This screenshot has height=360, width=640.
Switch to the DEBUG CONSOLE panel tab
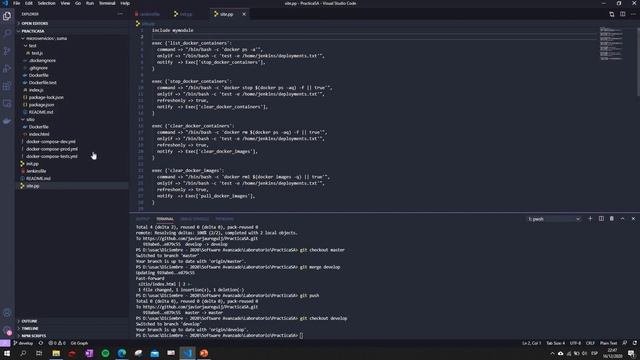point(195,219)
